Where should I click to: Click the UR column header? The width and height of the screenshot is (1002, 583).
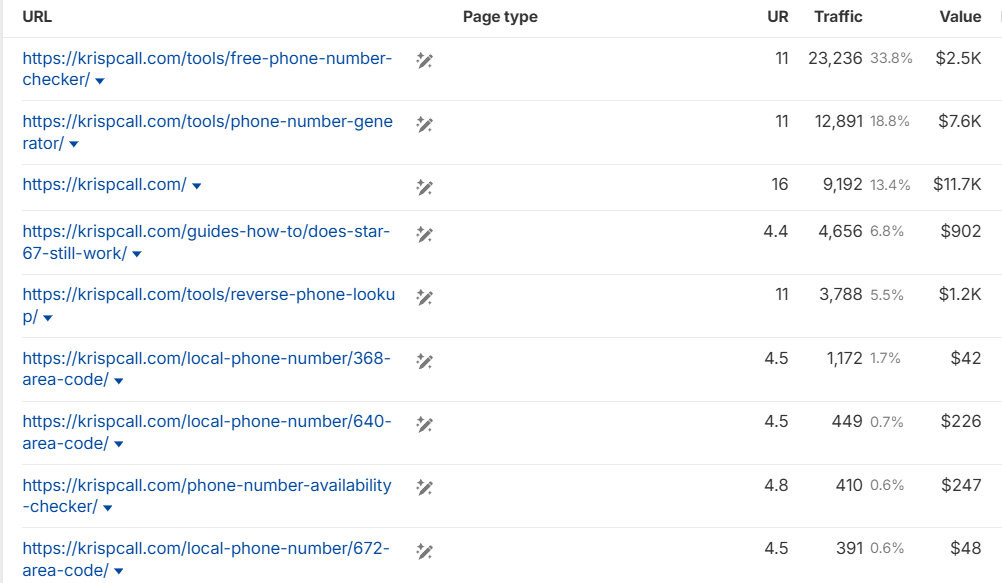coord(777,17)
